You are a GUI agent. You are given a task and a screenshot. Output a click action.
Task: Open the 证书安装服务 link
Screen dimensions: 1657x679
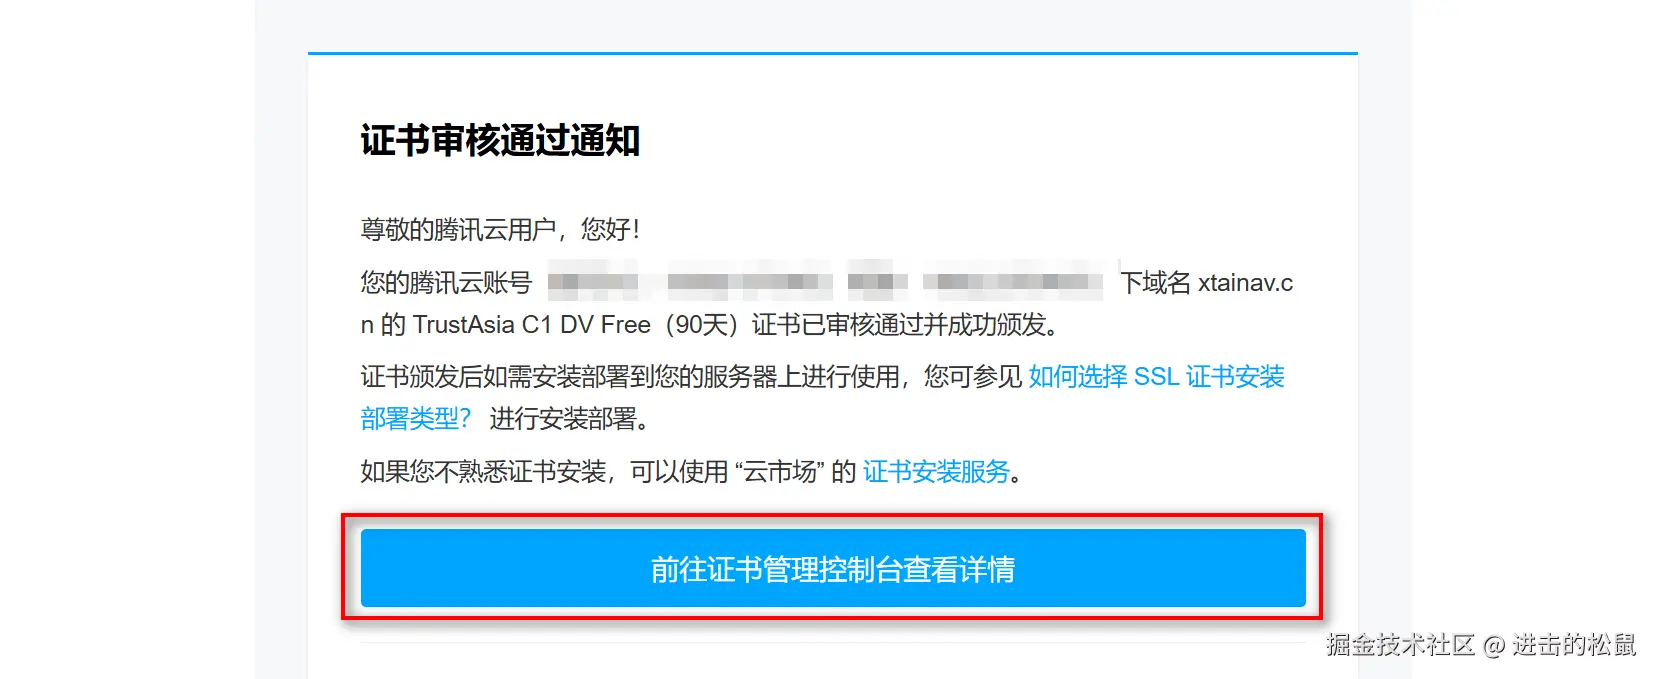point(936,472)
